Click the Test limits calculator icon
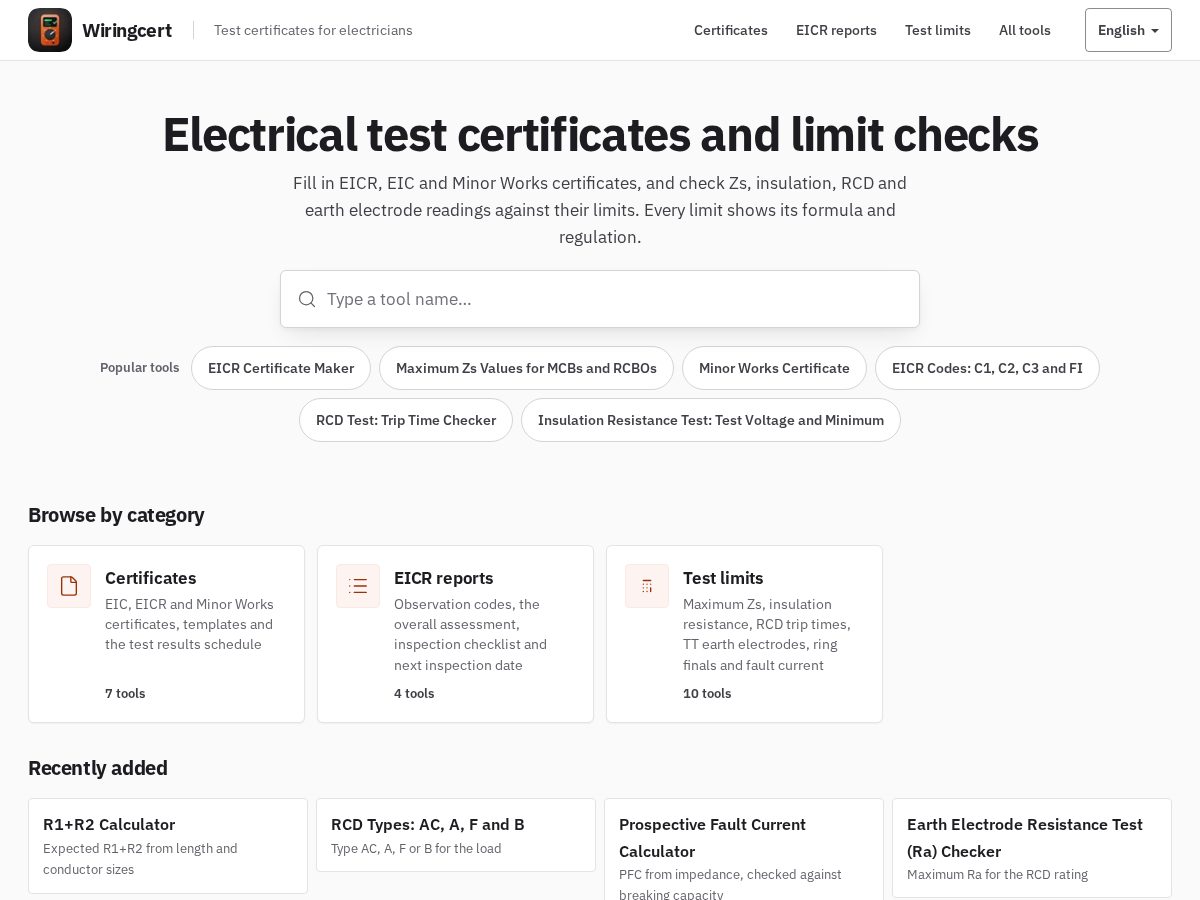The image size is (1200, 900). [647, 586]
